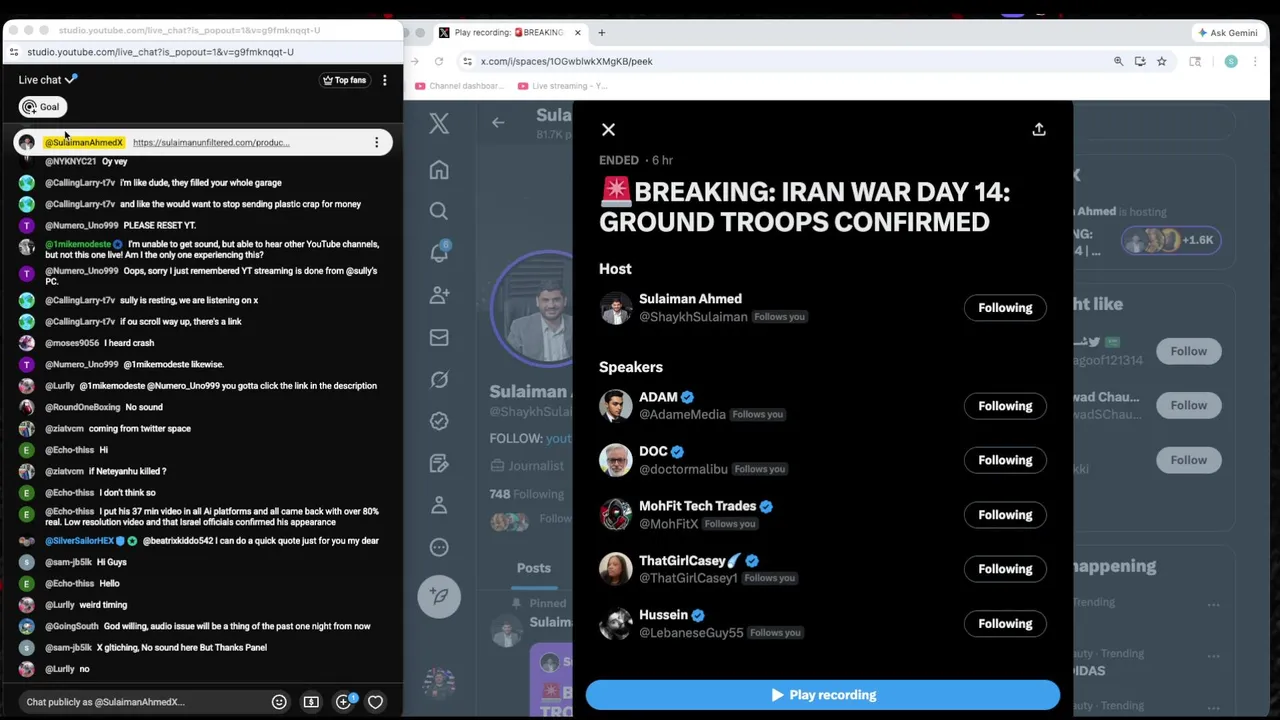This screenshot has width=1280, height=720.
Task: Click Following button for Hussein
Action: pyautogui.click(x=1005, y=624)
